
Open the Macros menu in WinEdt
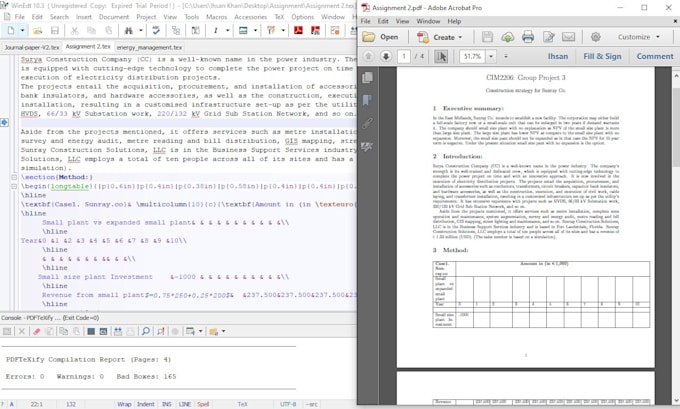[216, 17]
